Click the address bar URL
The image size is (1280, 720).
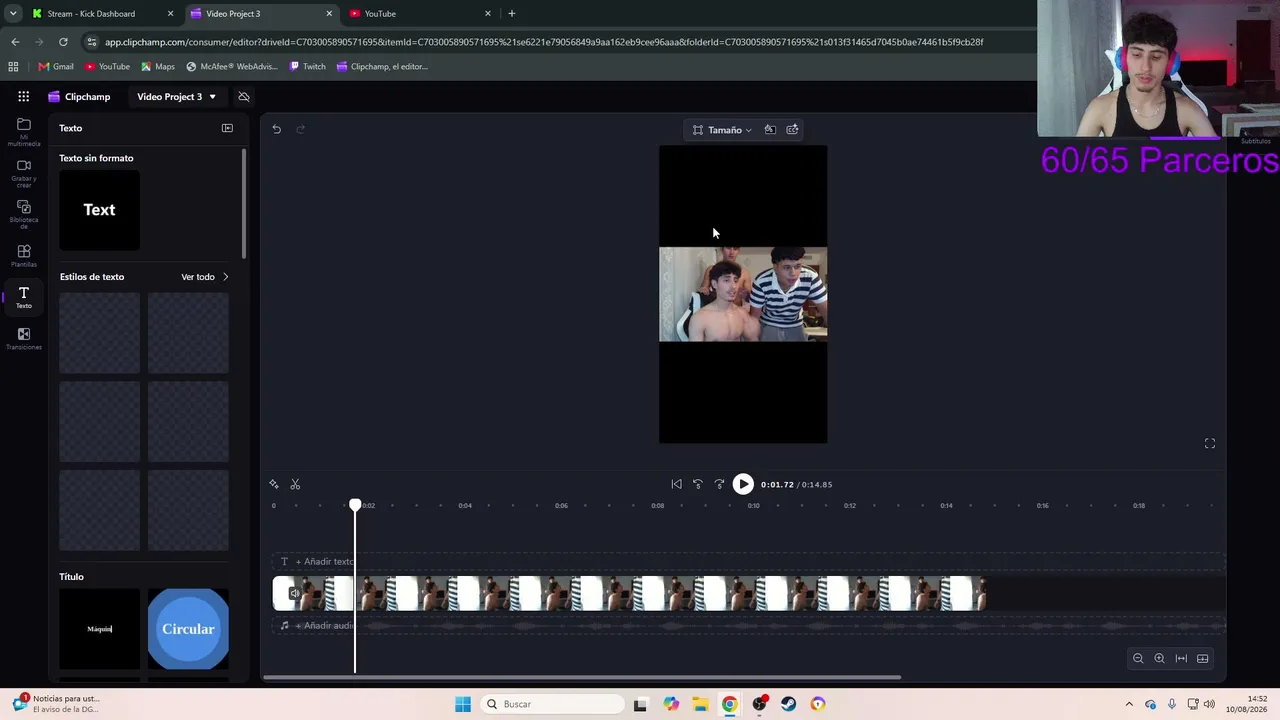[544, 42]
